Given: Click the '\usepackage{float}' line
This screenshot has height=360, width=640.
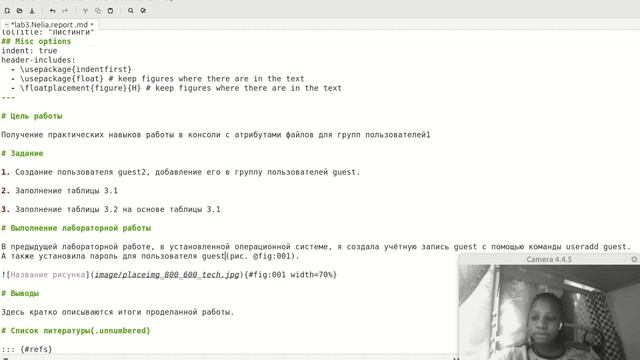Looking at the screenshot, I should coord(158,79).
